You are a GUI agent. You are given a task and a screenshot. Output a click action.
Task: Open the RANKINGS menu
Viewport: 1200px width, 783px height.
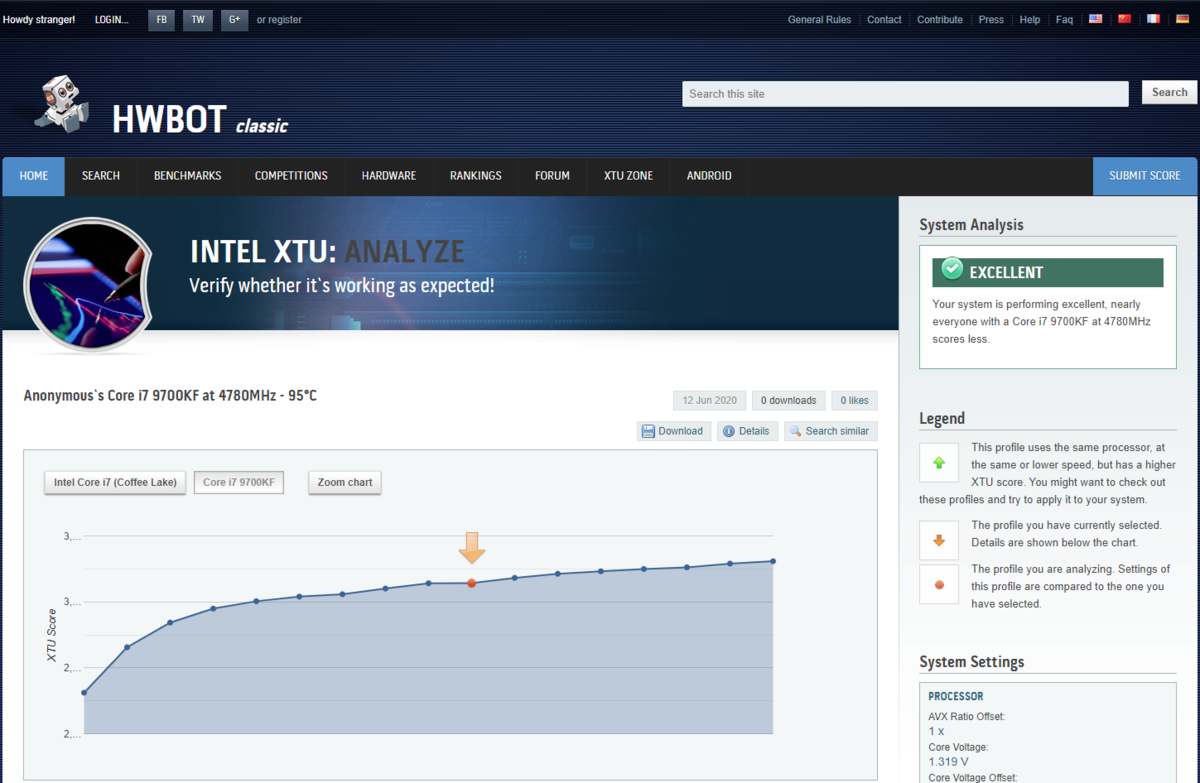point(476,176)
